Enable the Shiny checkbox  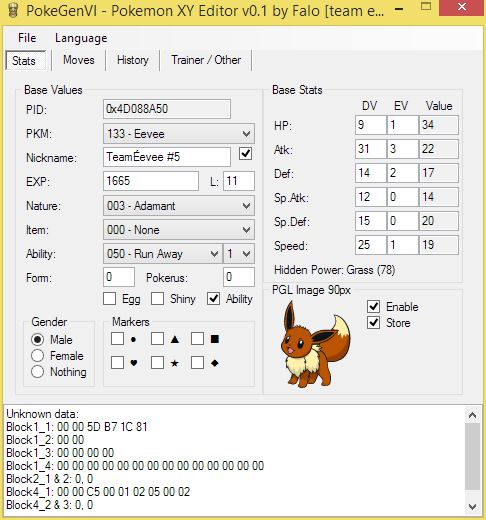(x=157, y=299)
